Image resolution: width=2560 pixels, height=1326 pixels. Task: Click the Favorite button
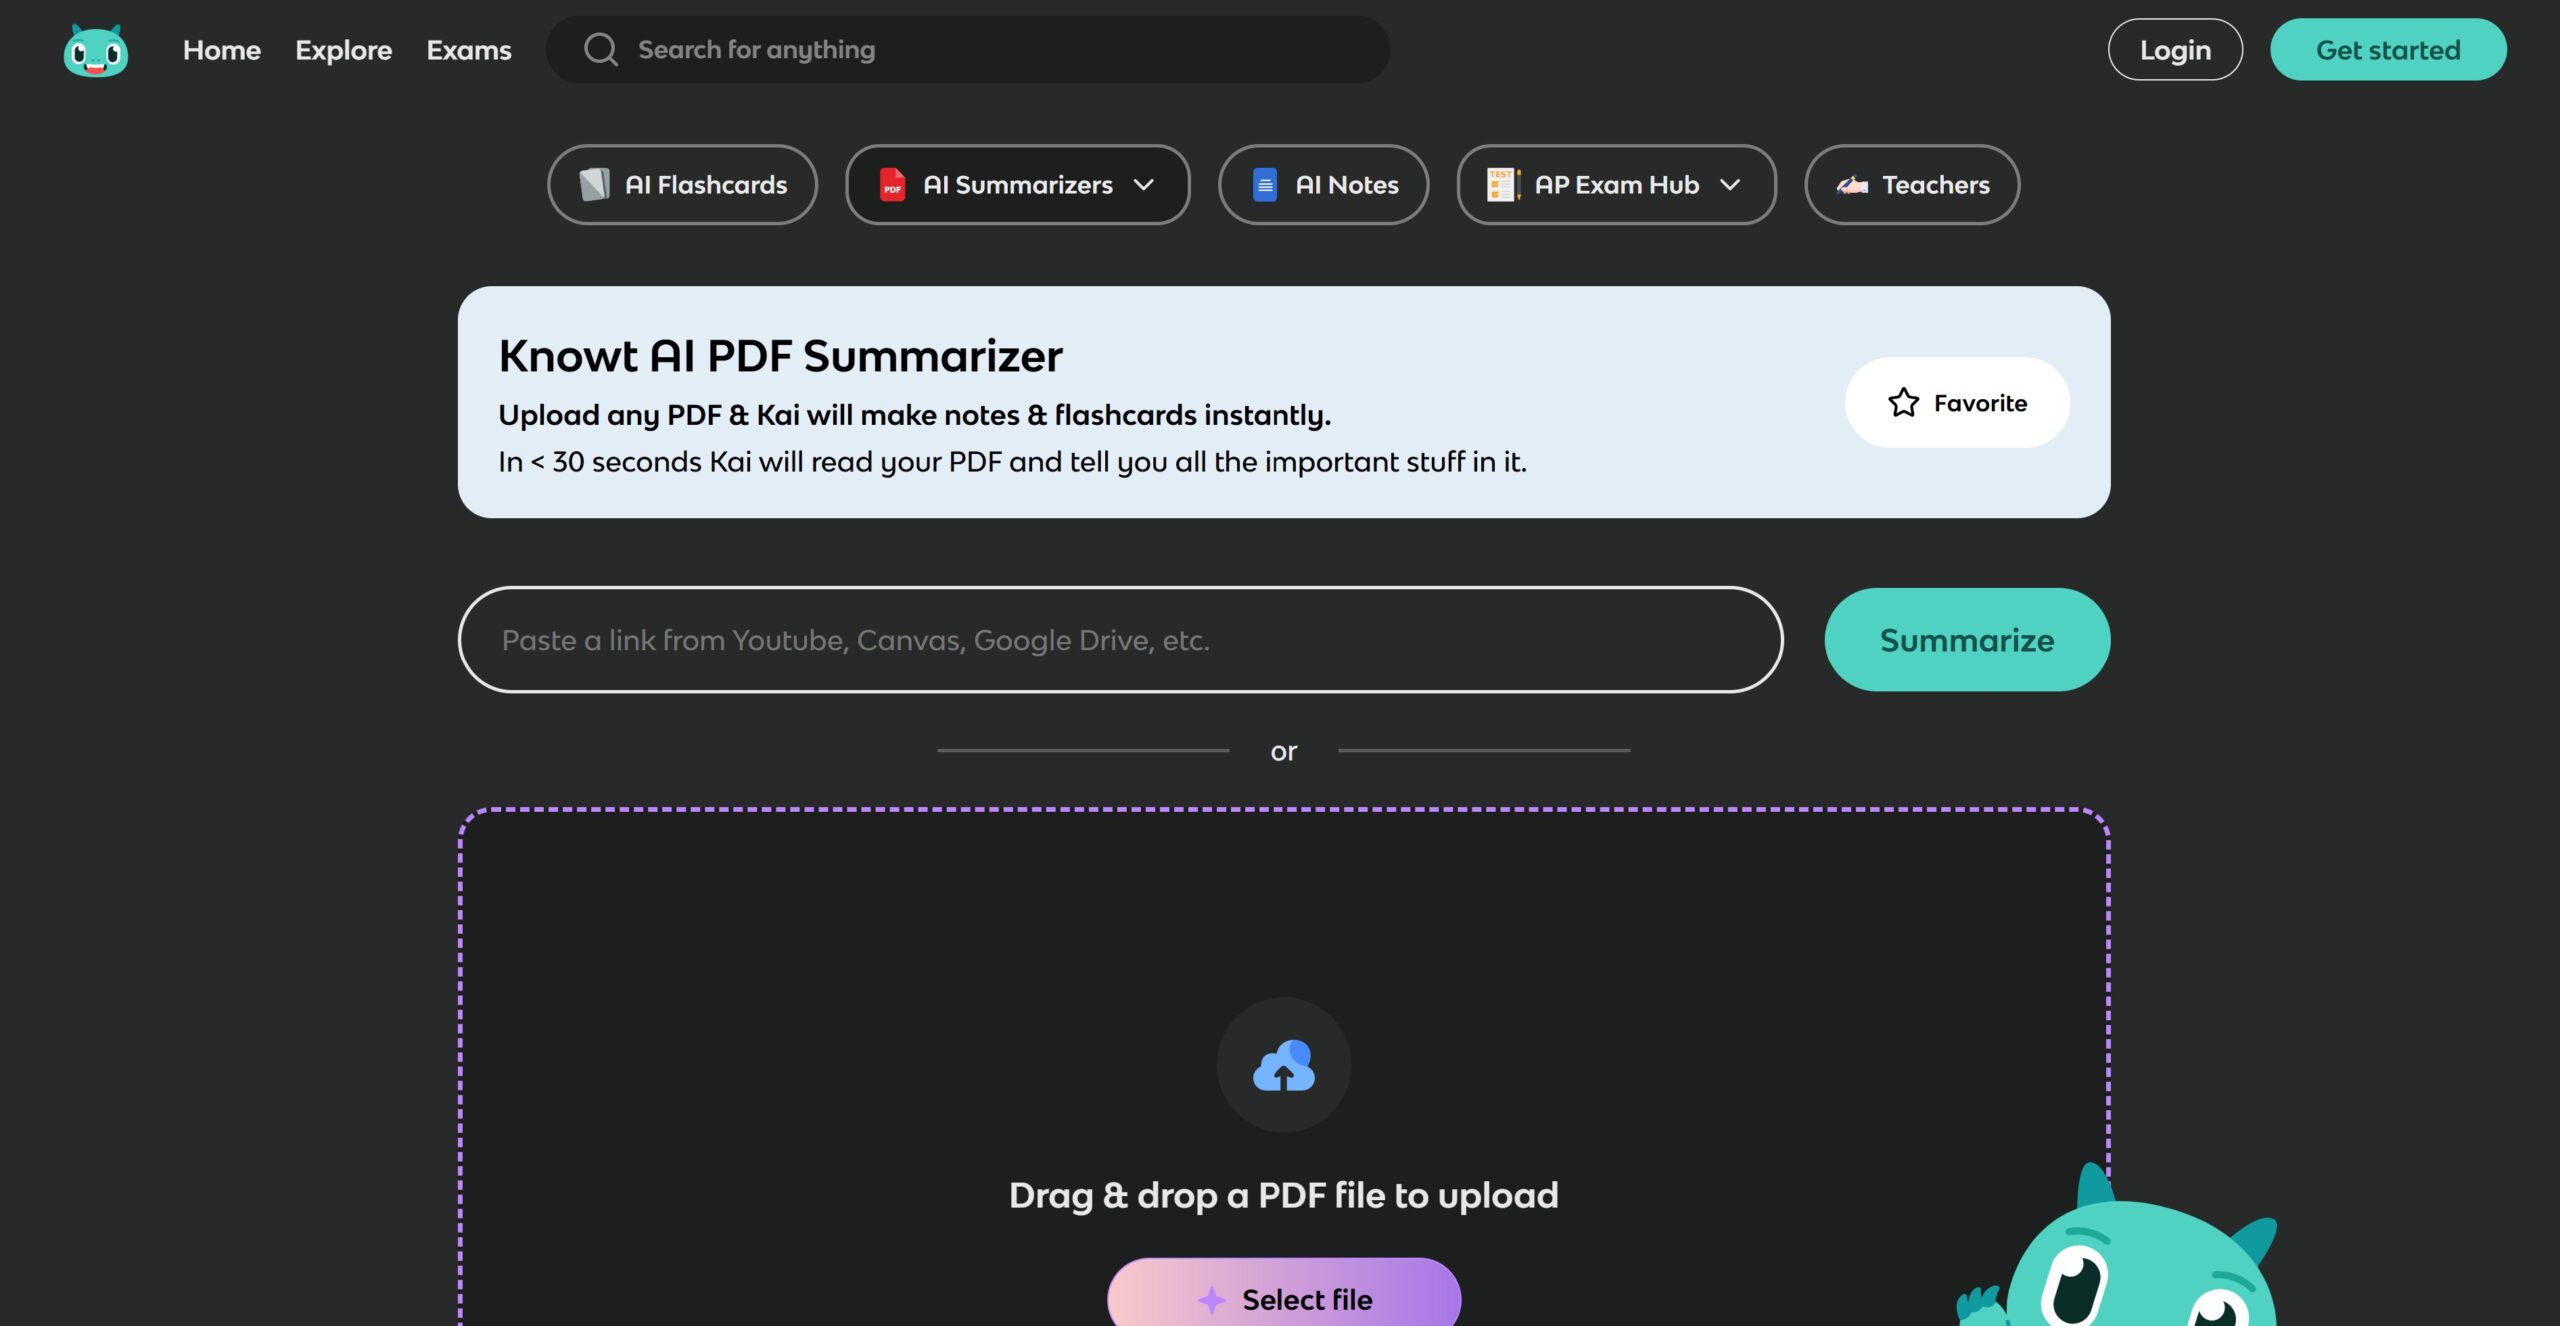[x=1957, y=402]
